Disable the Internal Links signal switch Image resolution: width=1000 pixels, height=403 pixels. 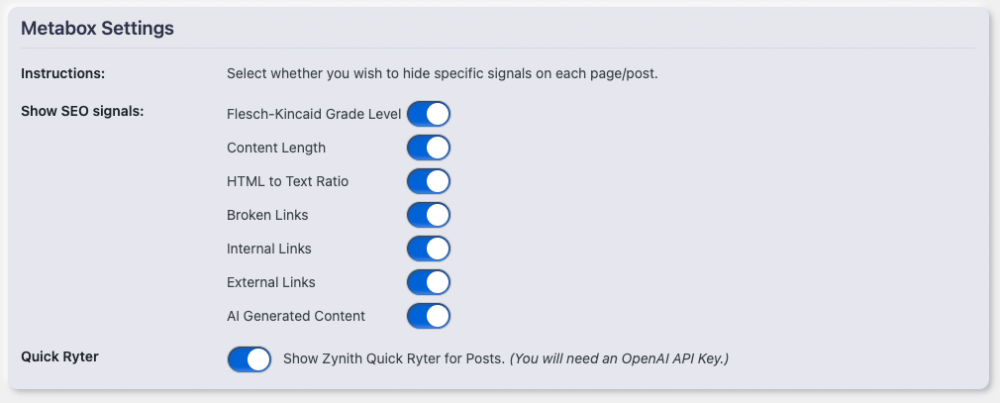point(428,249)
